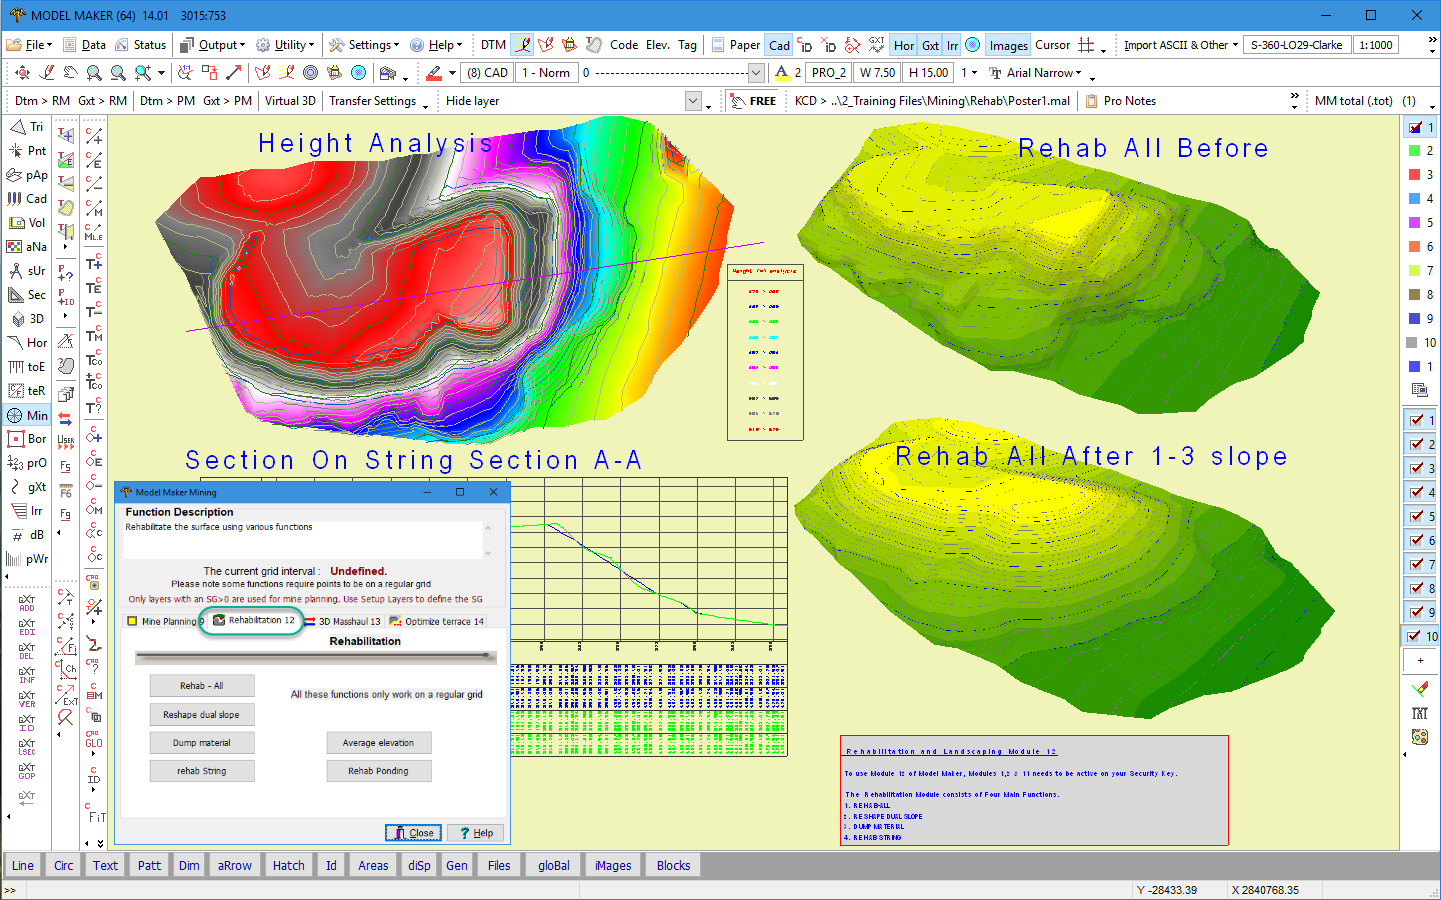Open the Vol volume tool

coord(27,223)
